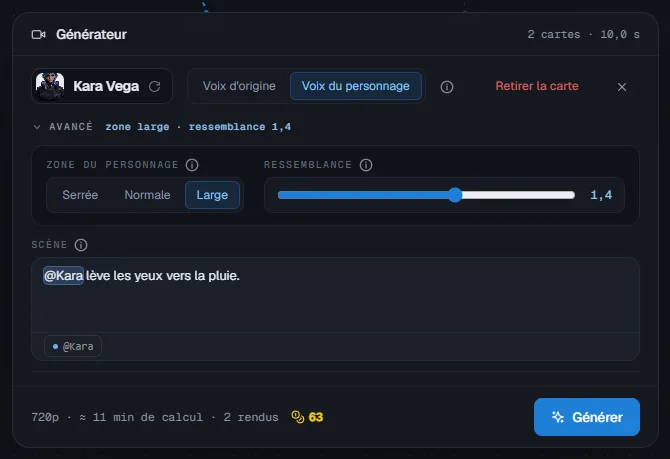Click the video camera icon beside Générateur

38,35
